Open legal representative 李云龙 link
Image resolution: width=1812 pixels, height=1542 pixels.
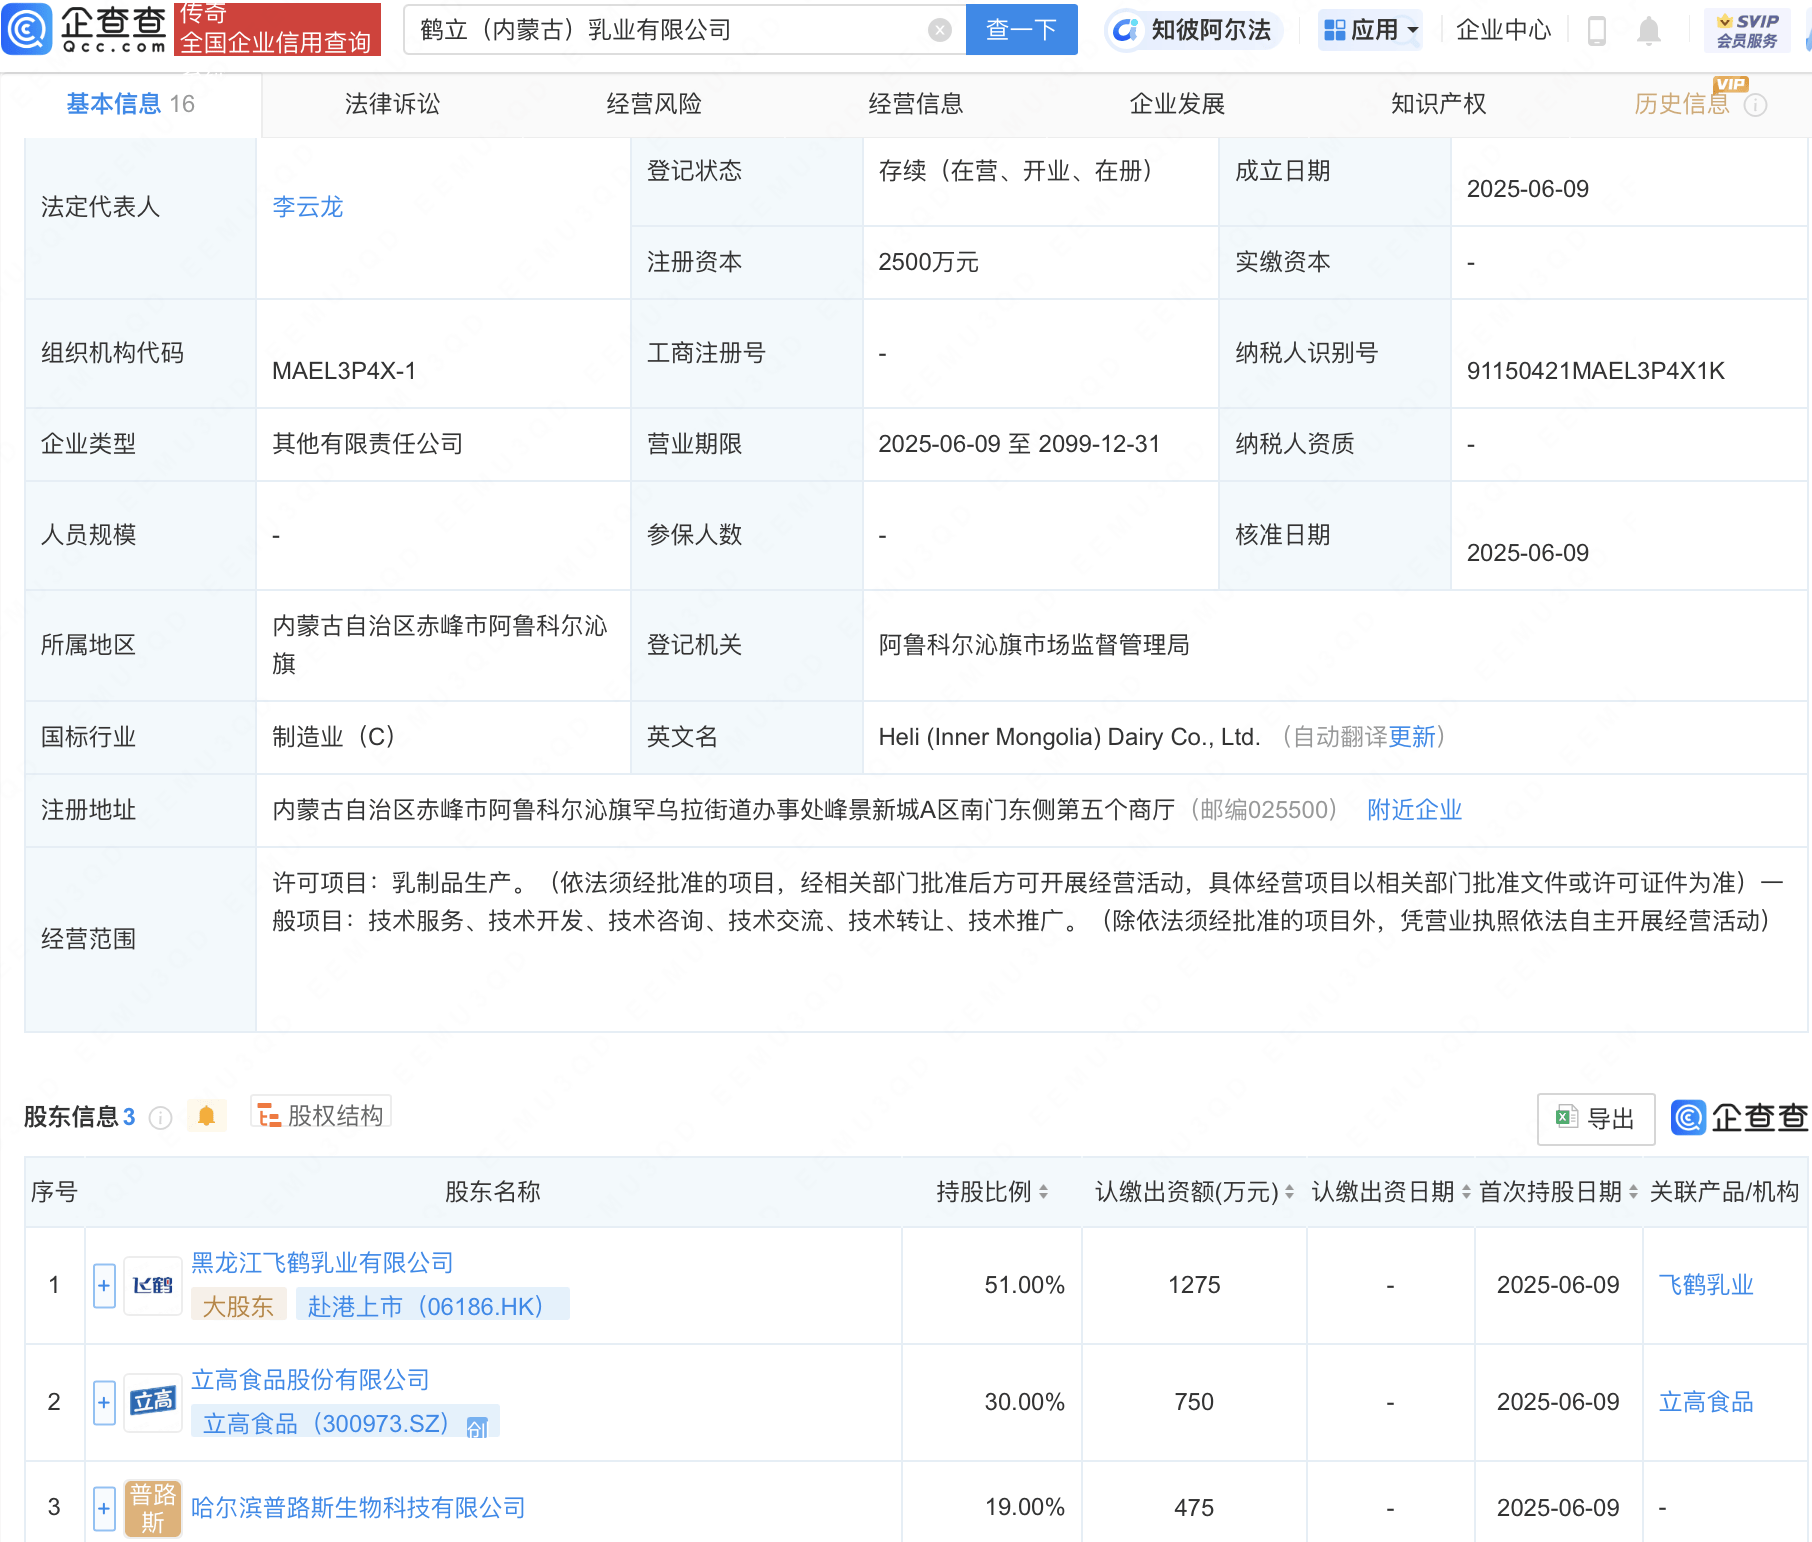[308, 207]
